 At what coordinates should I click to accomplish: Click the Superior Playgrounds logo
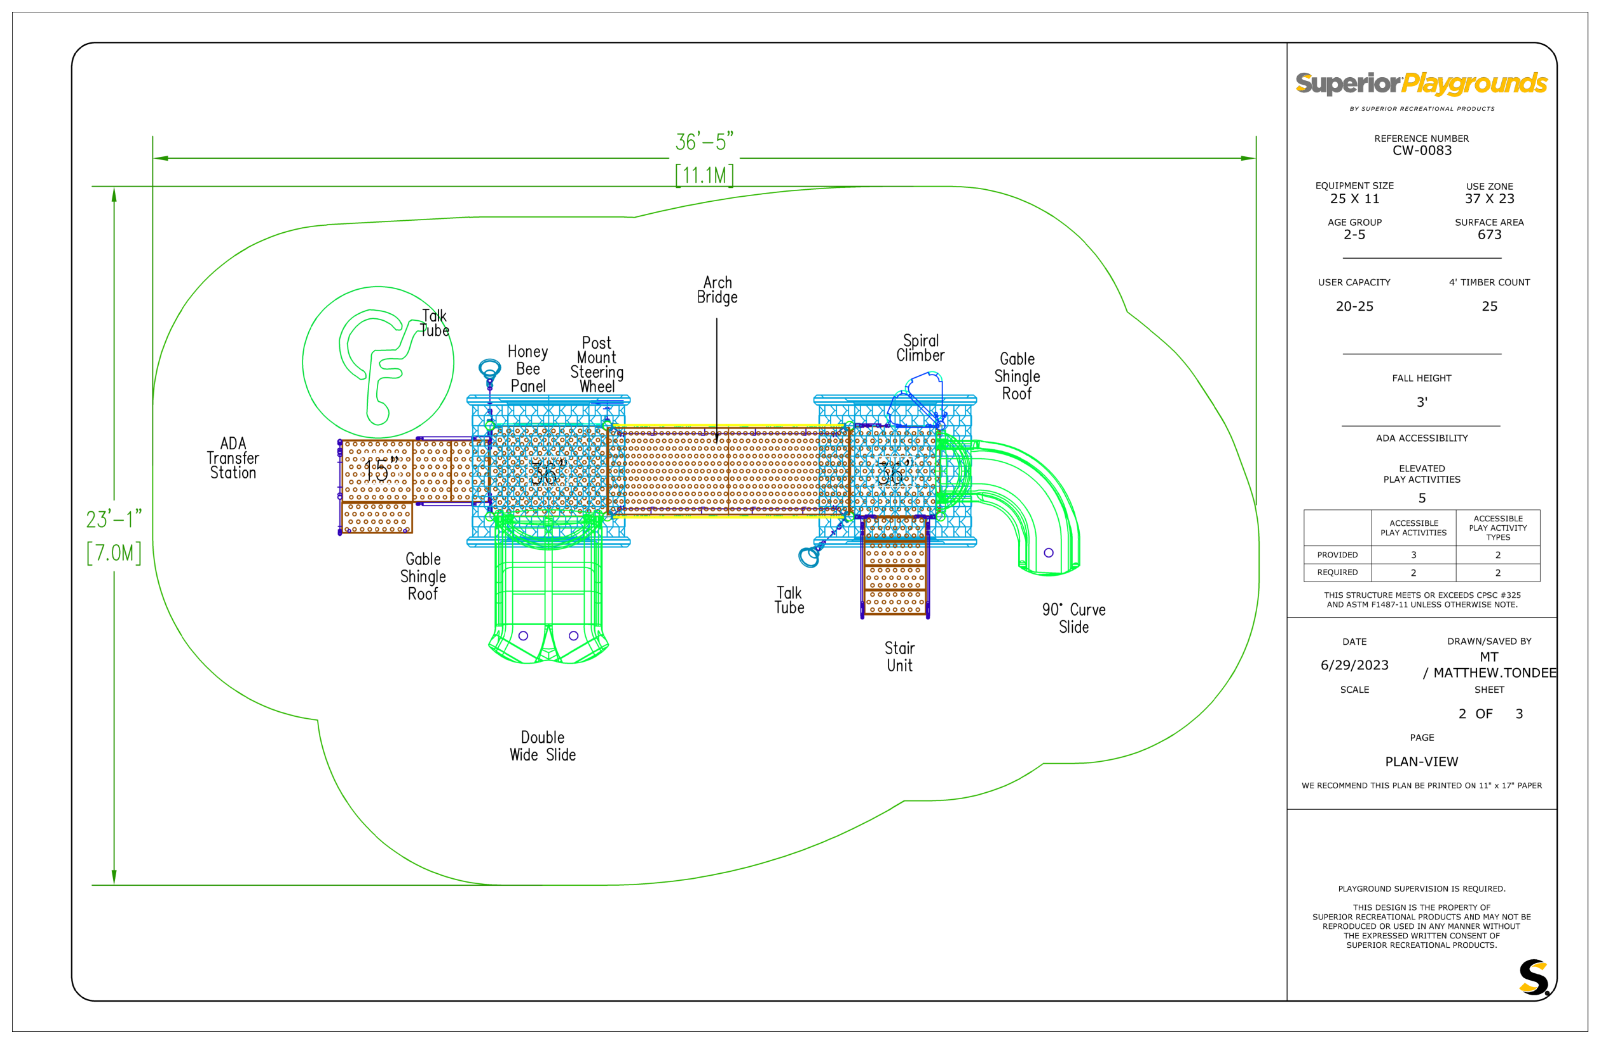(x=1421, y=84)
